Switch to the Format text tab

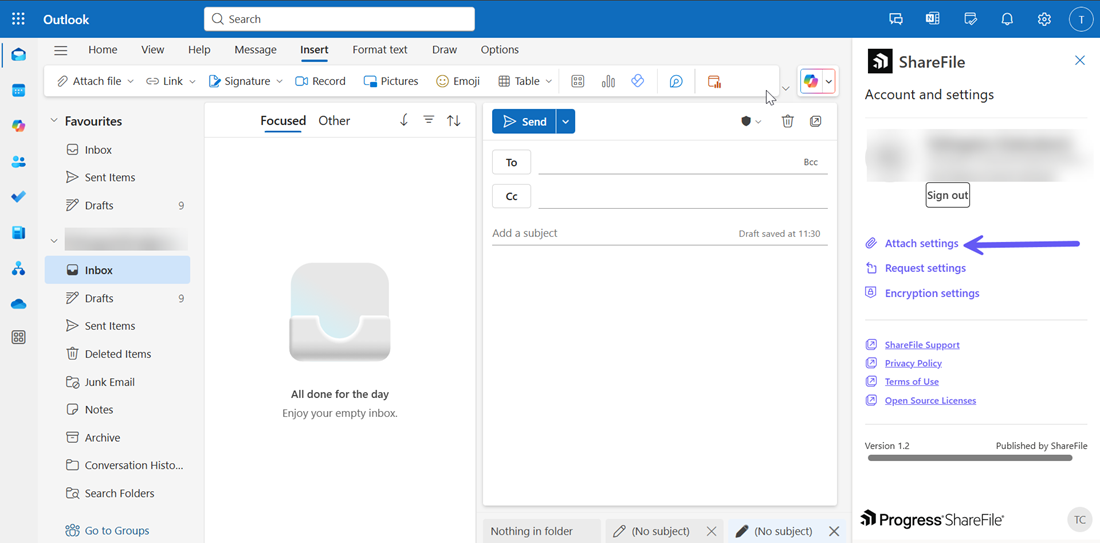379,50
